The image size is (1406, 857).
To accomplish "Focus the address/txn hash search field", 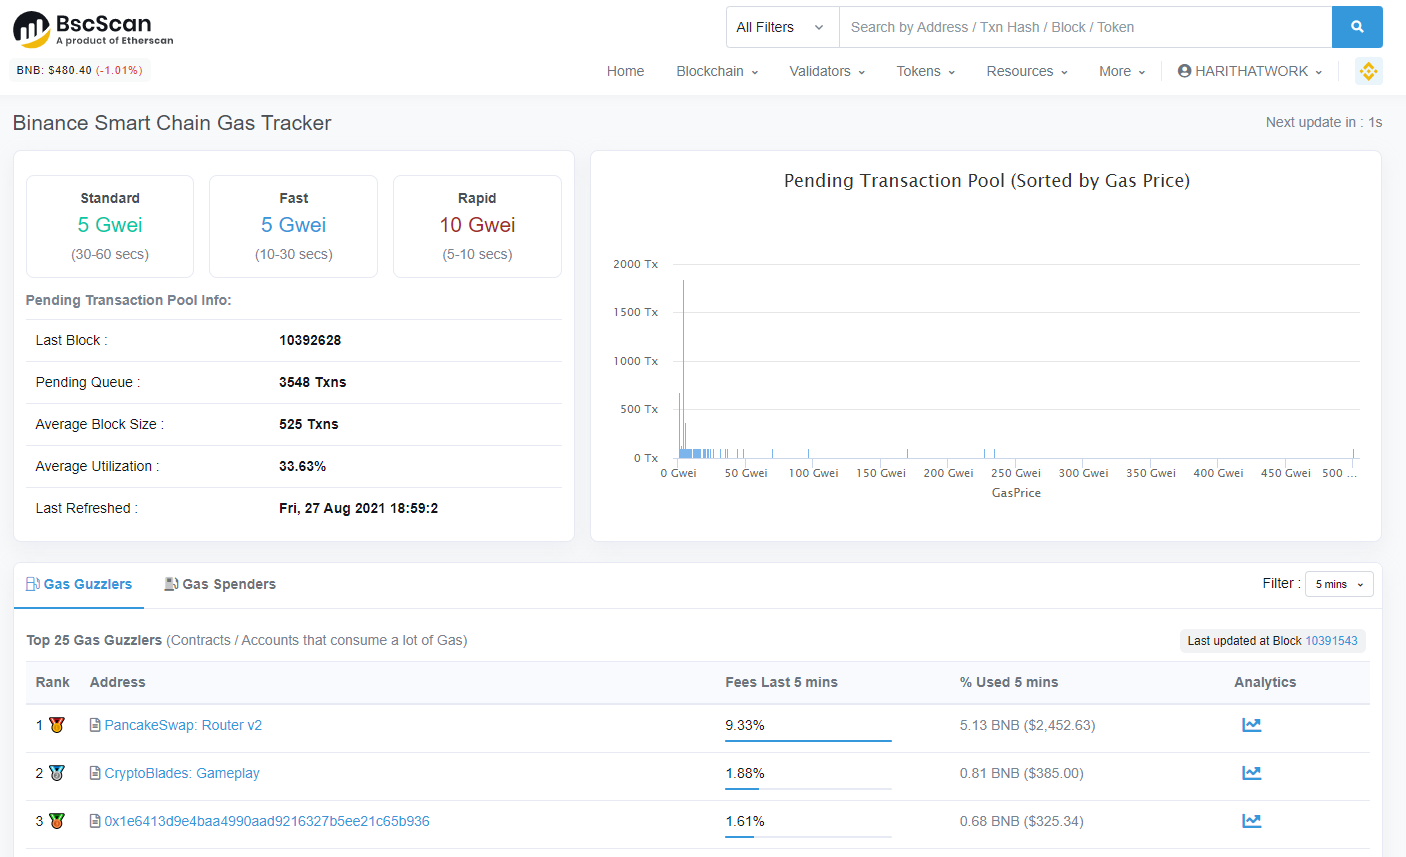I will 1085,27.
